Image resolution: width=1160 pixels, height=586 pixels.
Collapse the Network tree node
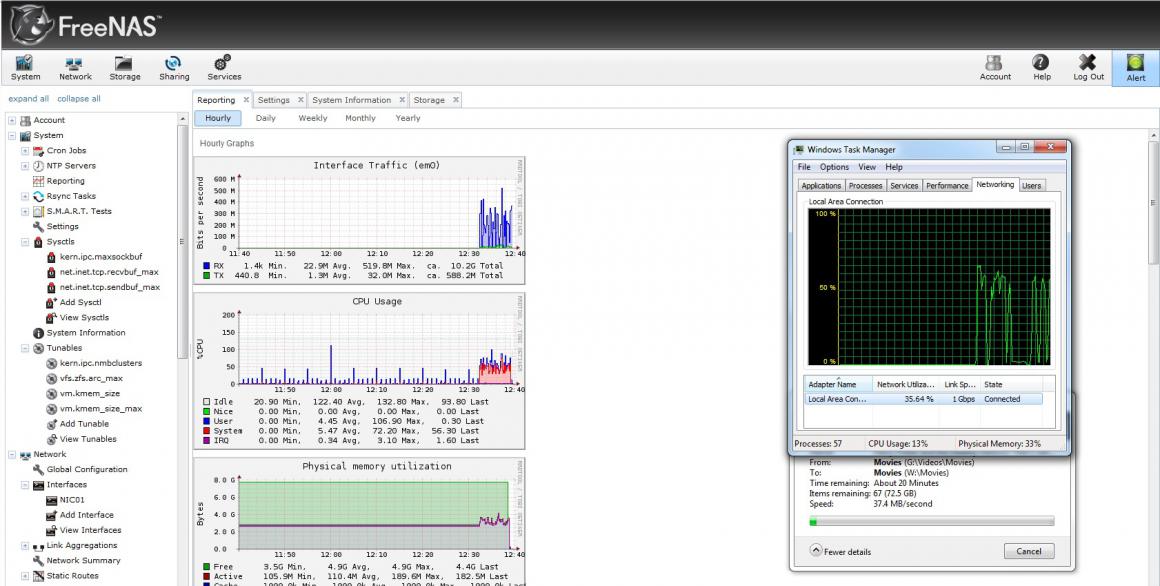[11, 454]
